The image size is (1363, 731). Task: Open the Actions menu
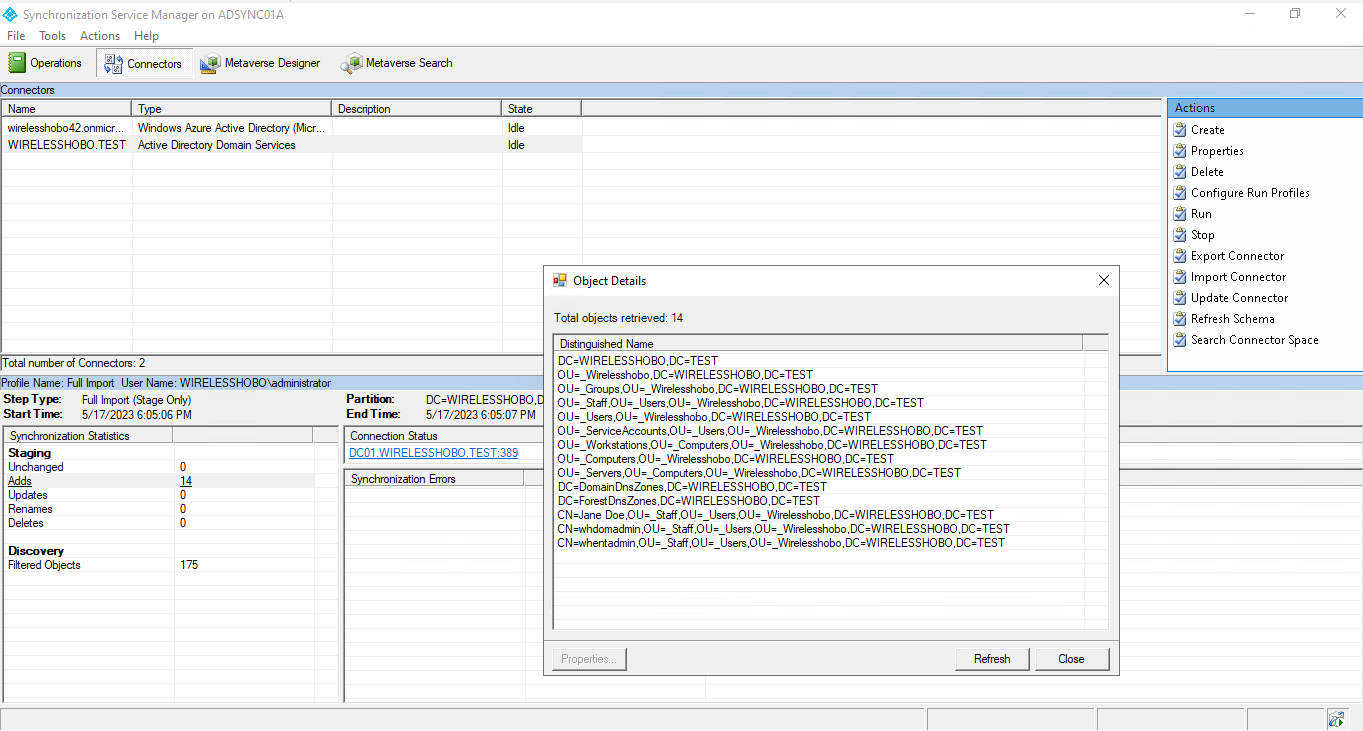click(x=100, y=36)
